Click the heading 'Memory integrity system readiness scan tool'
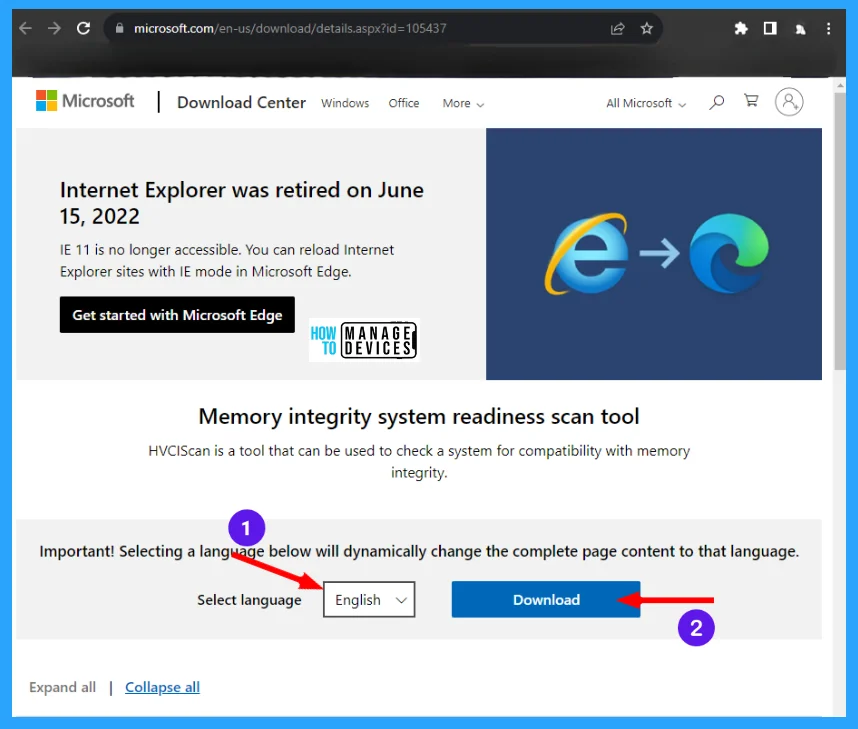 419,416
